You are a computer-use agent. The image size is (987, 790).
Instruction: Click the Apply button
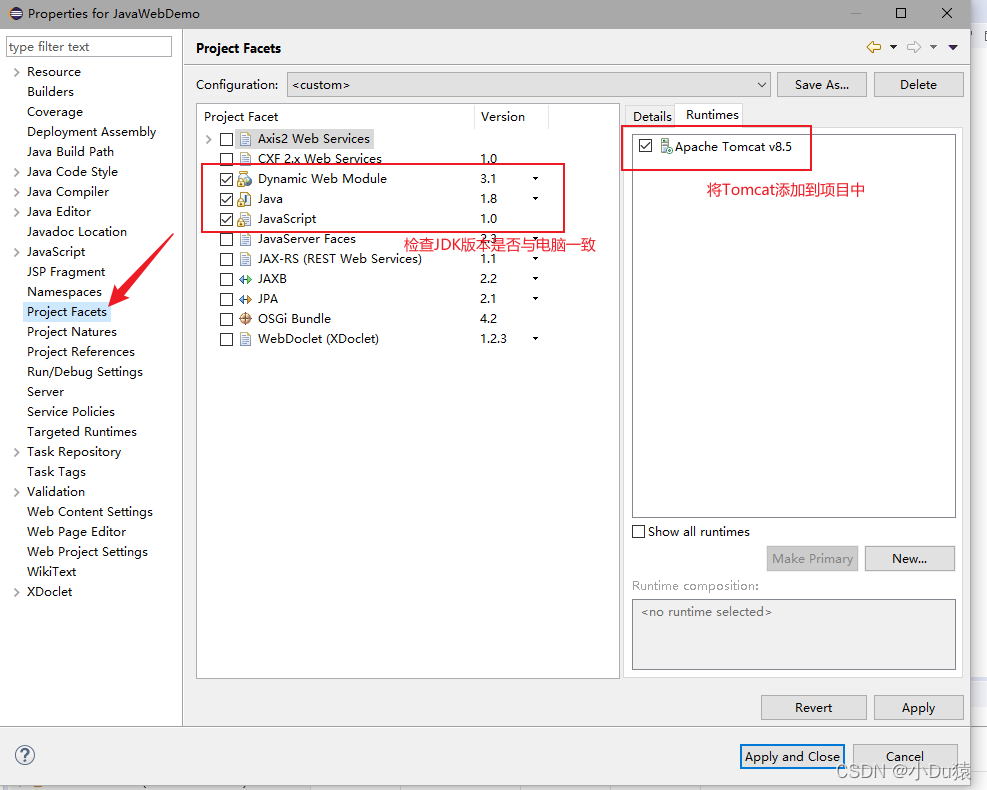click(x=918, y=708)
